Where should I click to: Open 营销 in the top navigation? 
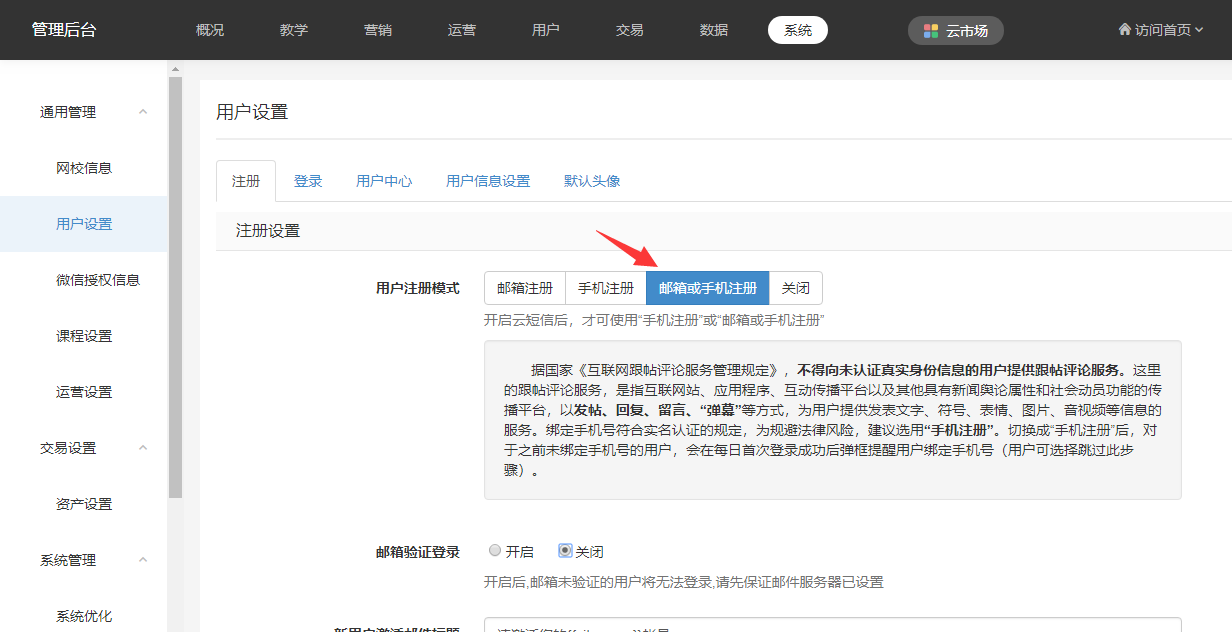[x=378, y=30]
